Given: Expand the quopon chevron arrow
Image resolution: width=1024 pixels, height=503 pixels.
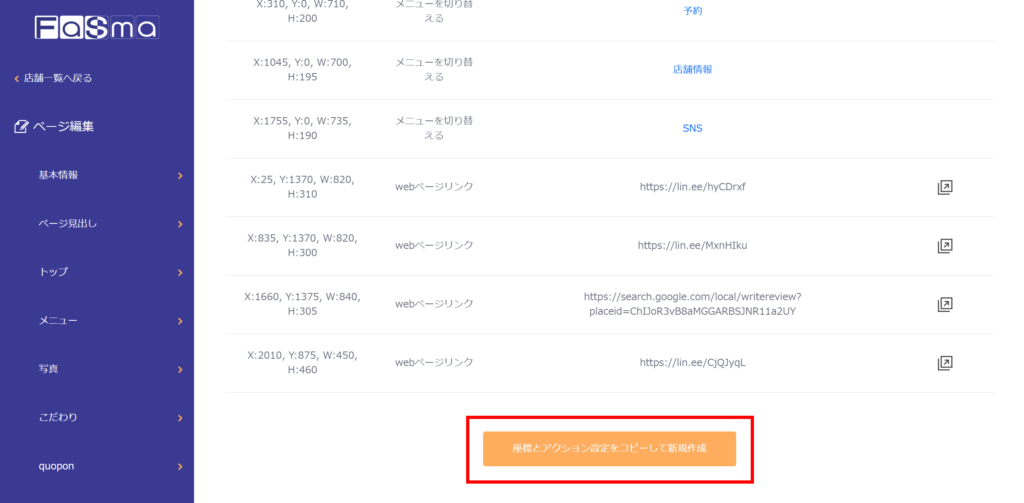Looking at the screenshot, I should click(x=180, y=466).
